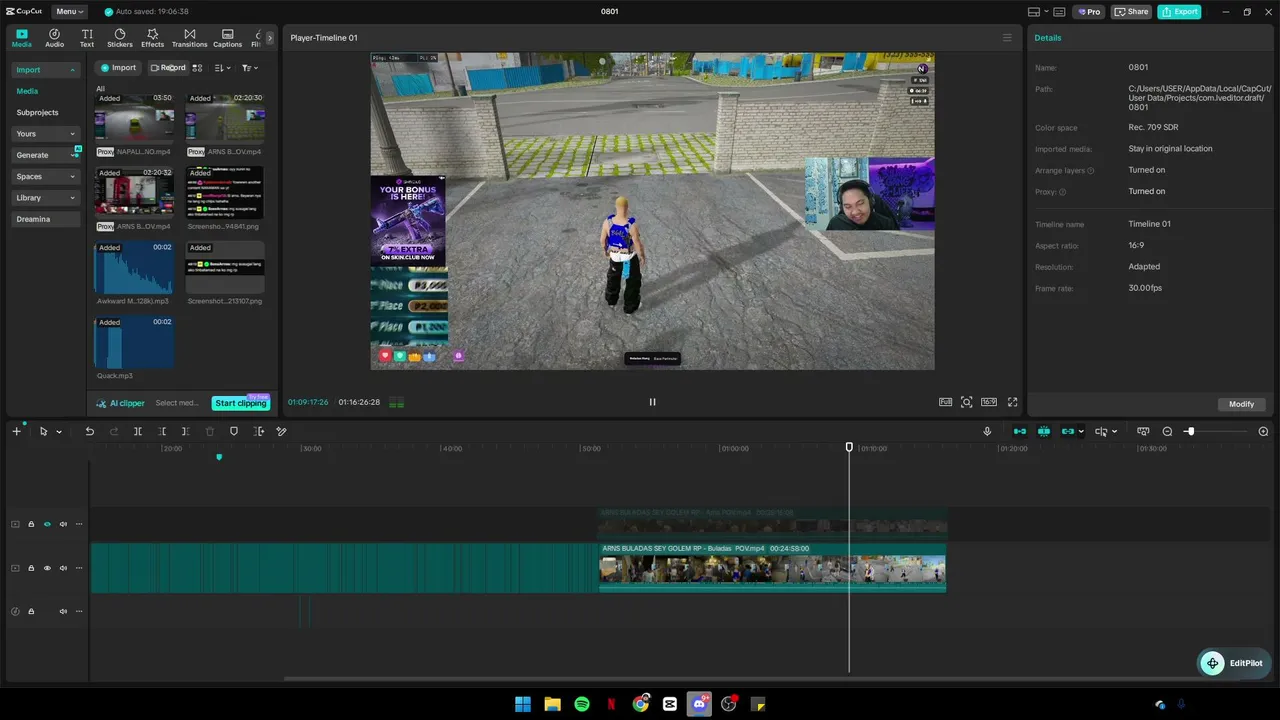Click the keyboard shortcuts icon in title bar
Viewport: 1280px width, 720px height.
point(1059,12)
